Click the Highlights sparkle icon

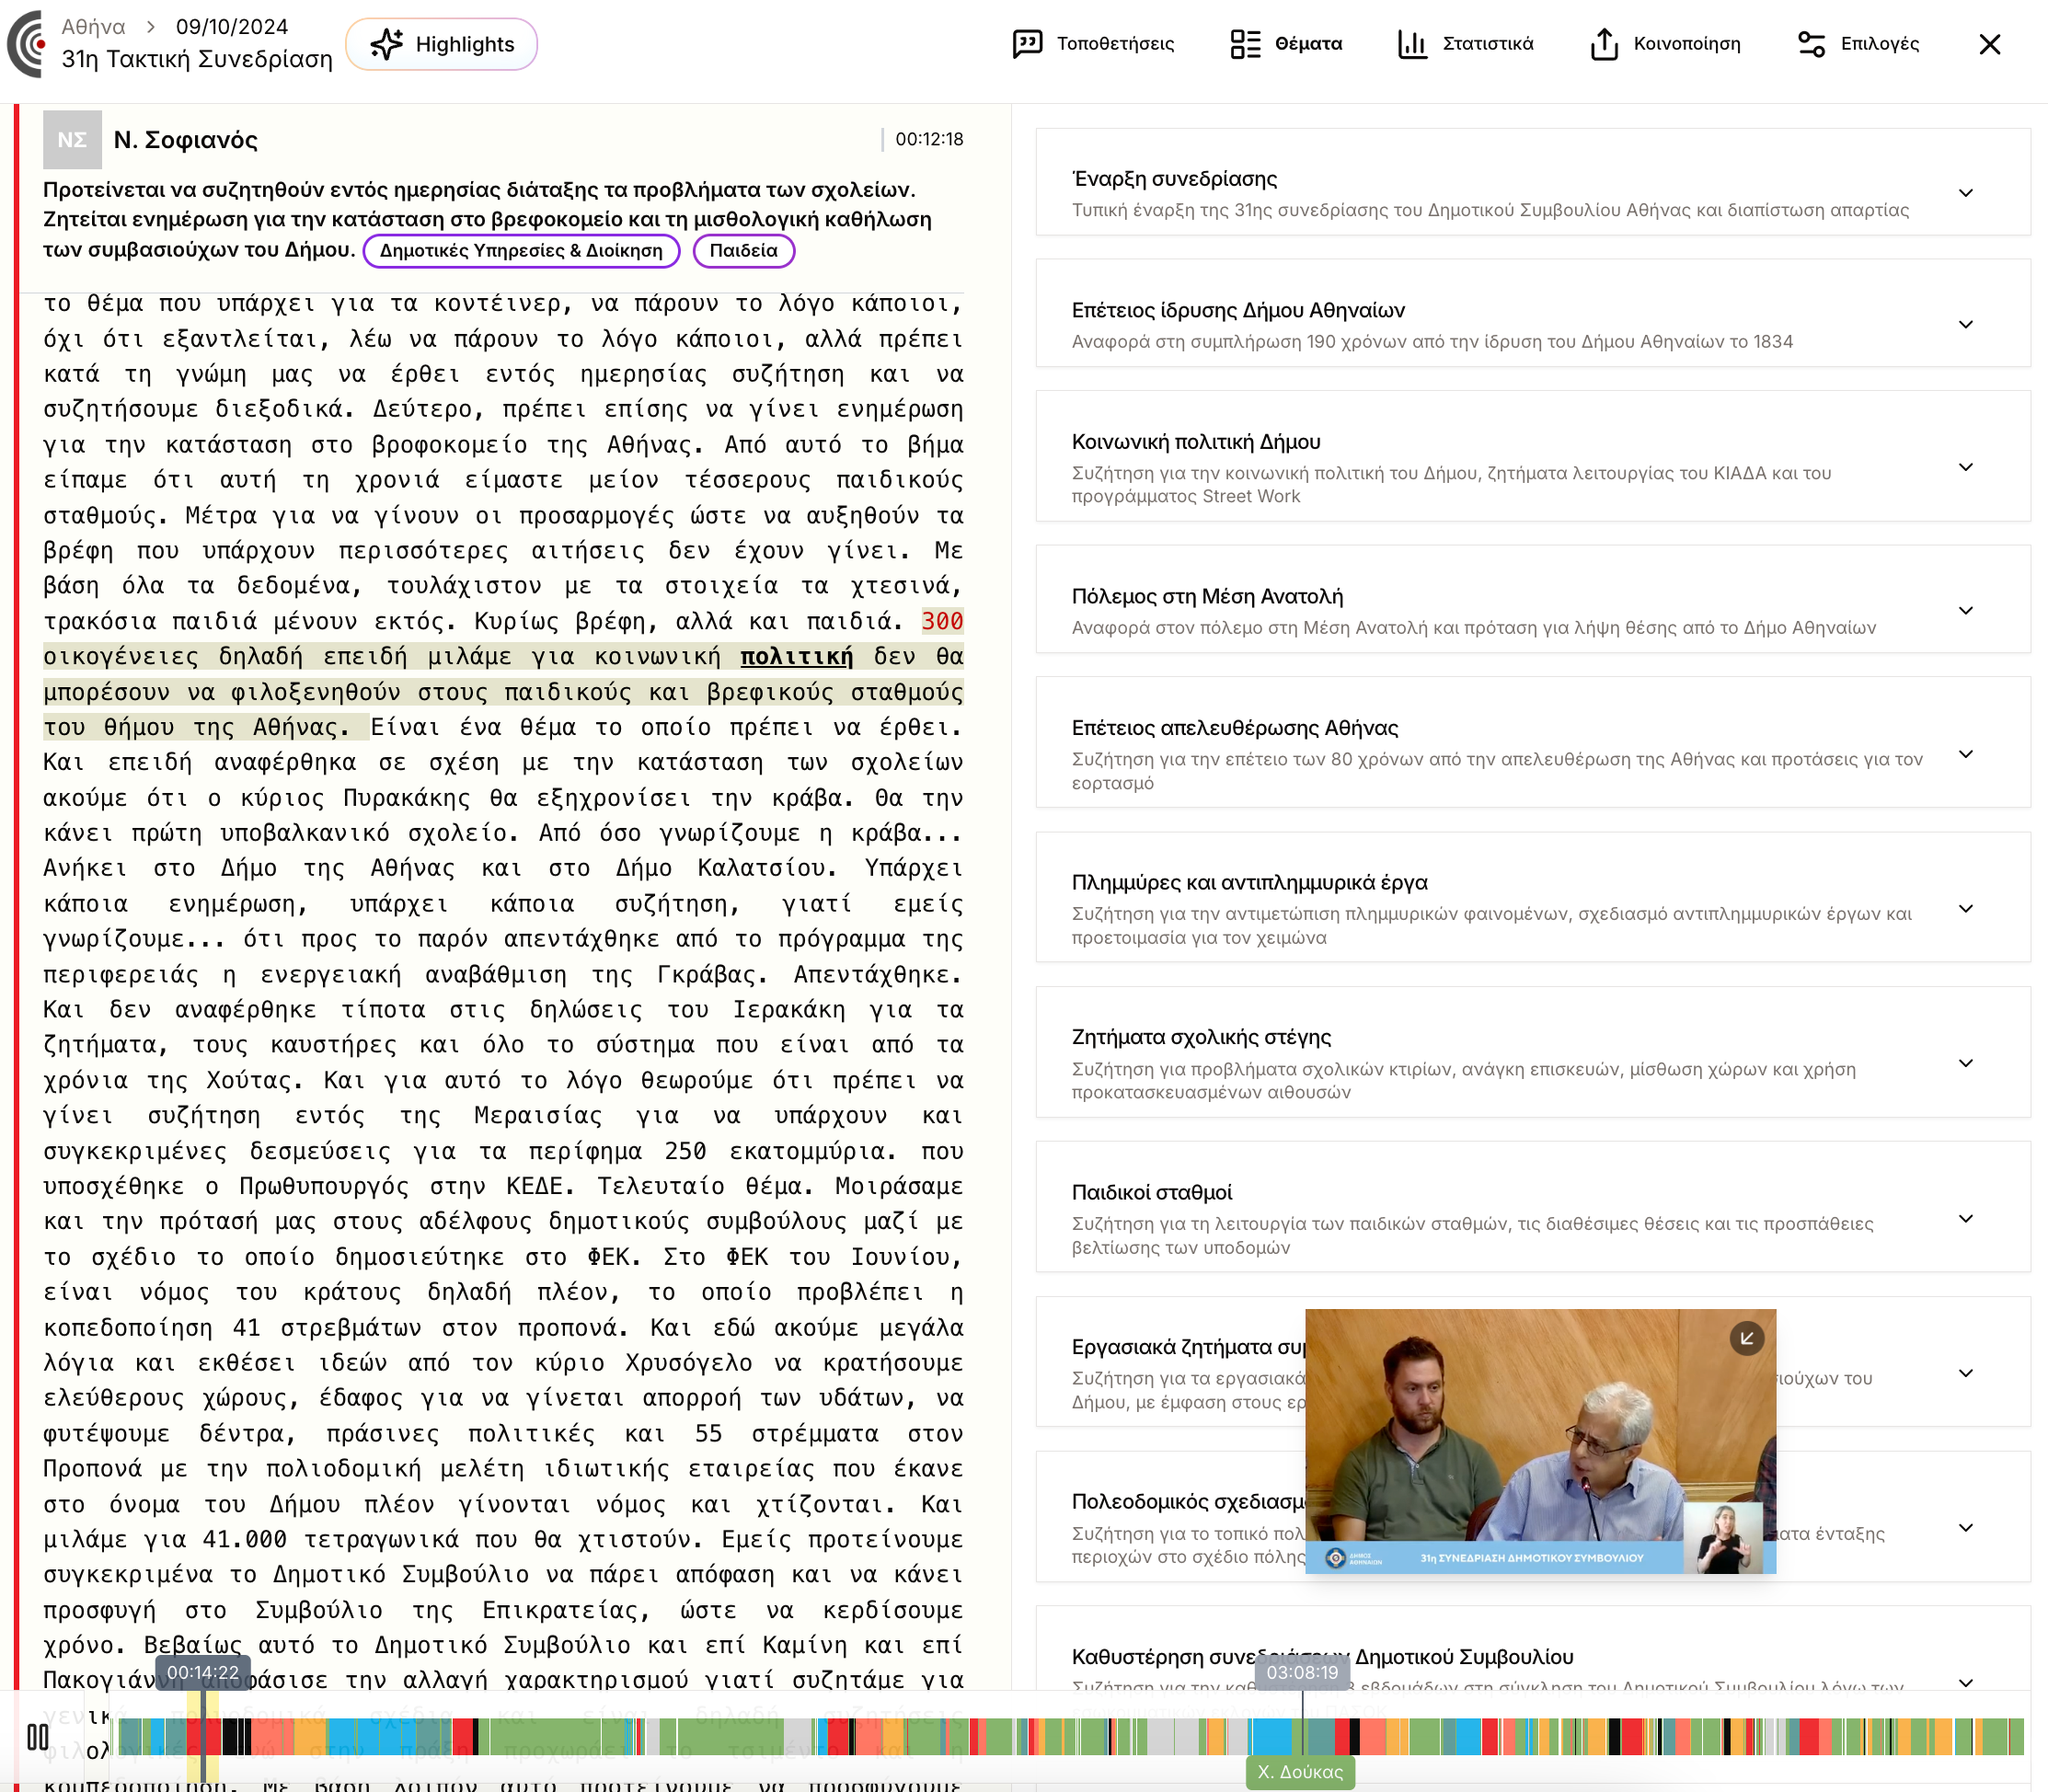[x=386, y=44]
